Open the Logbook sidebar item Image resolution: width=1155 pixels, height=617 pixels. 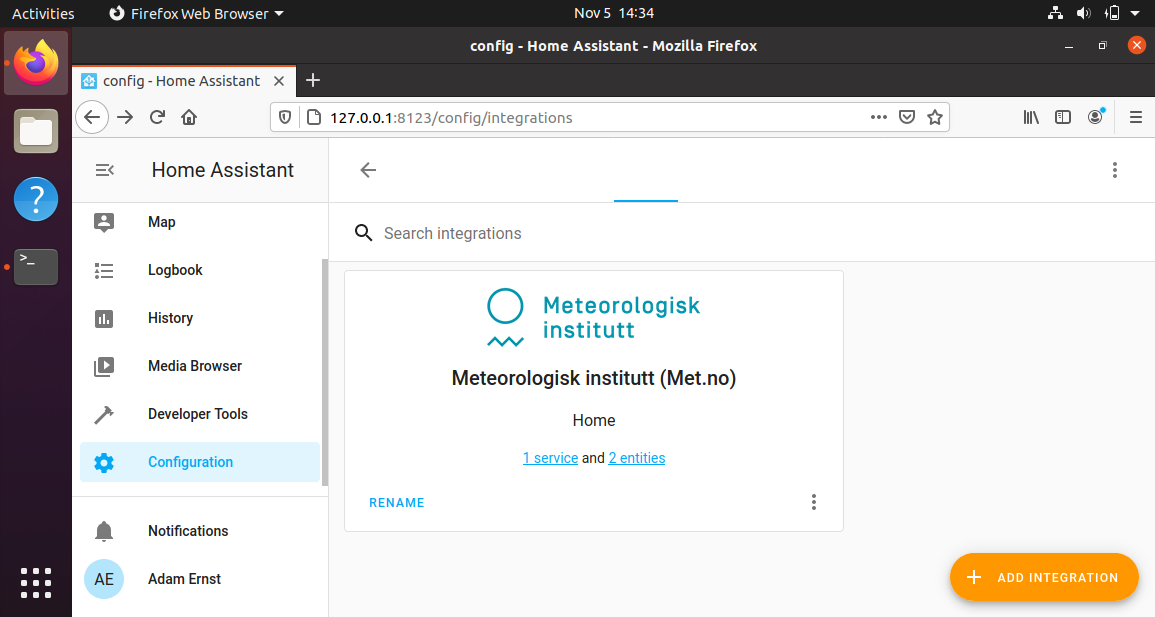click(x=200, y=270)
